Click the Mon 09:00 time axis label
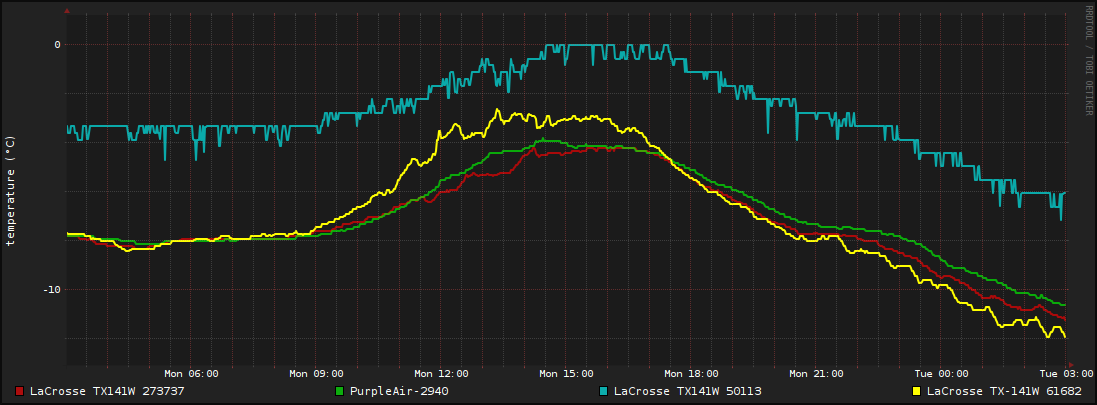1097x405 pixels. [x=316, y=374]
